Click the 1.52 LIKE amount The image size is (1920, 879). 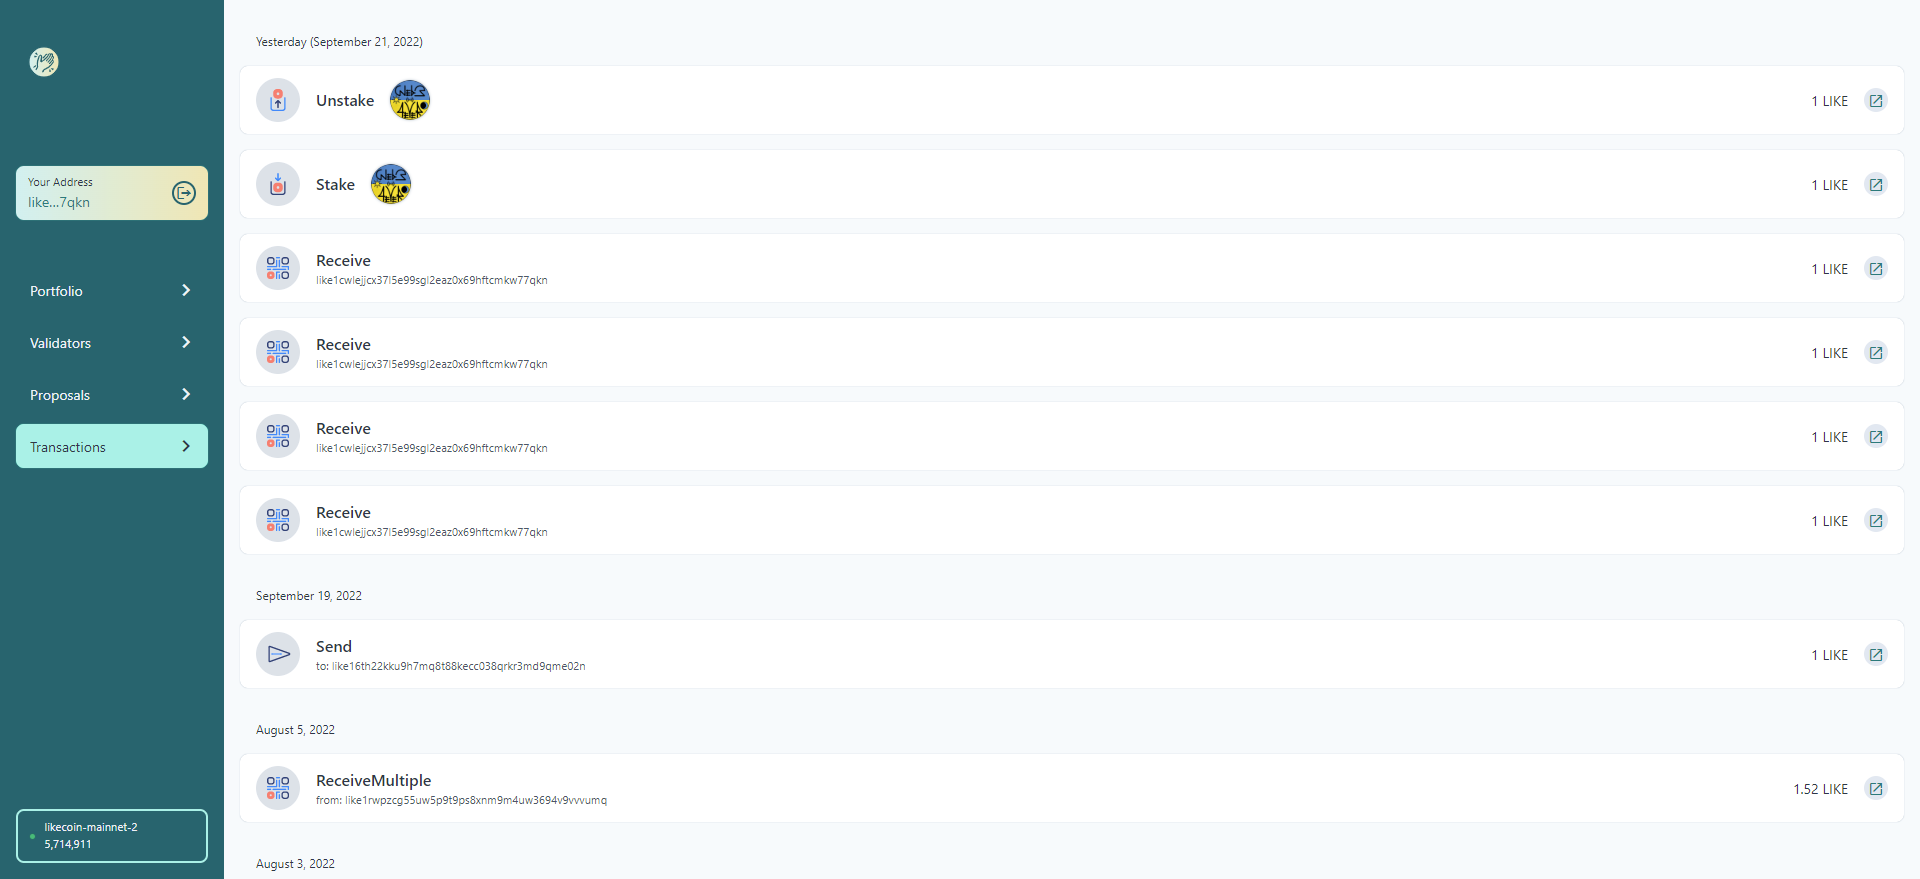tap(1820, 789)
